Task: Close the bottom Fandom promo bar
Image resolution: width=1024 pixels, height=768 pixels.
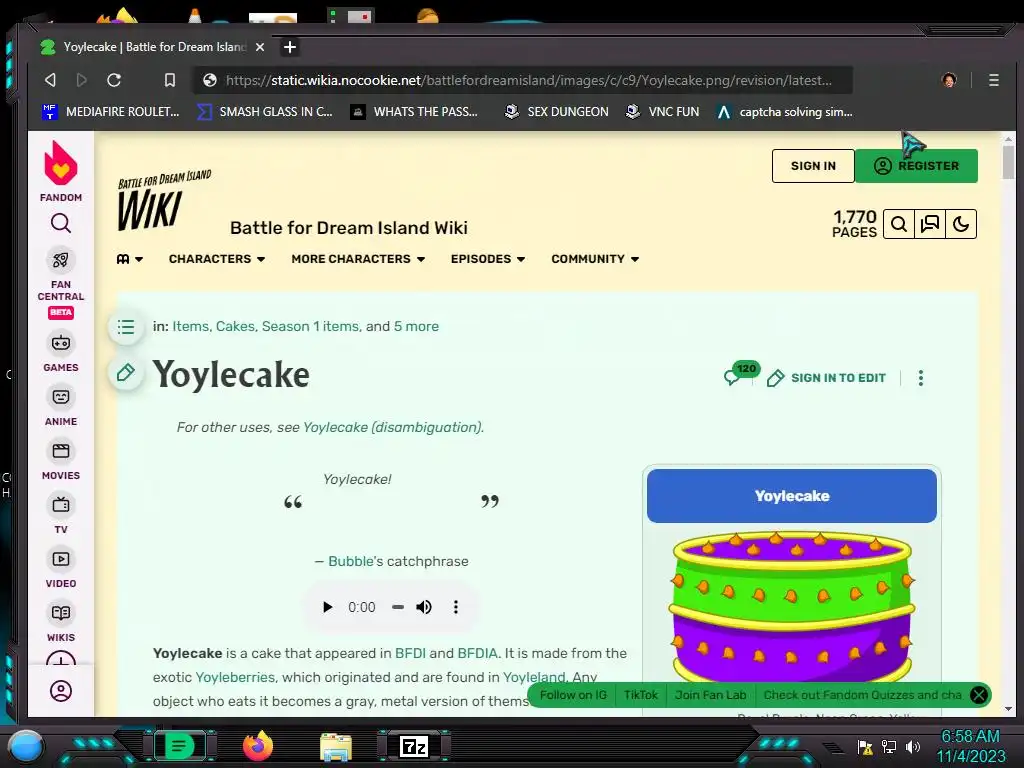Action: [x=978, y=695]
